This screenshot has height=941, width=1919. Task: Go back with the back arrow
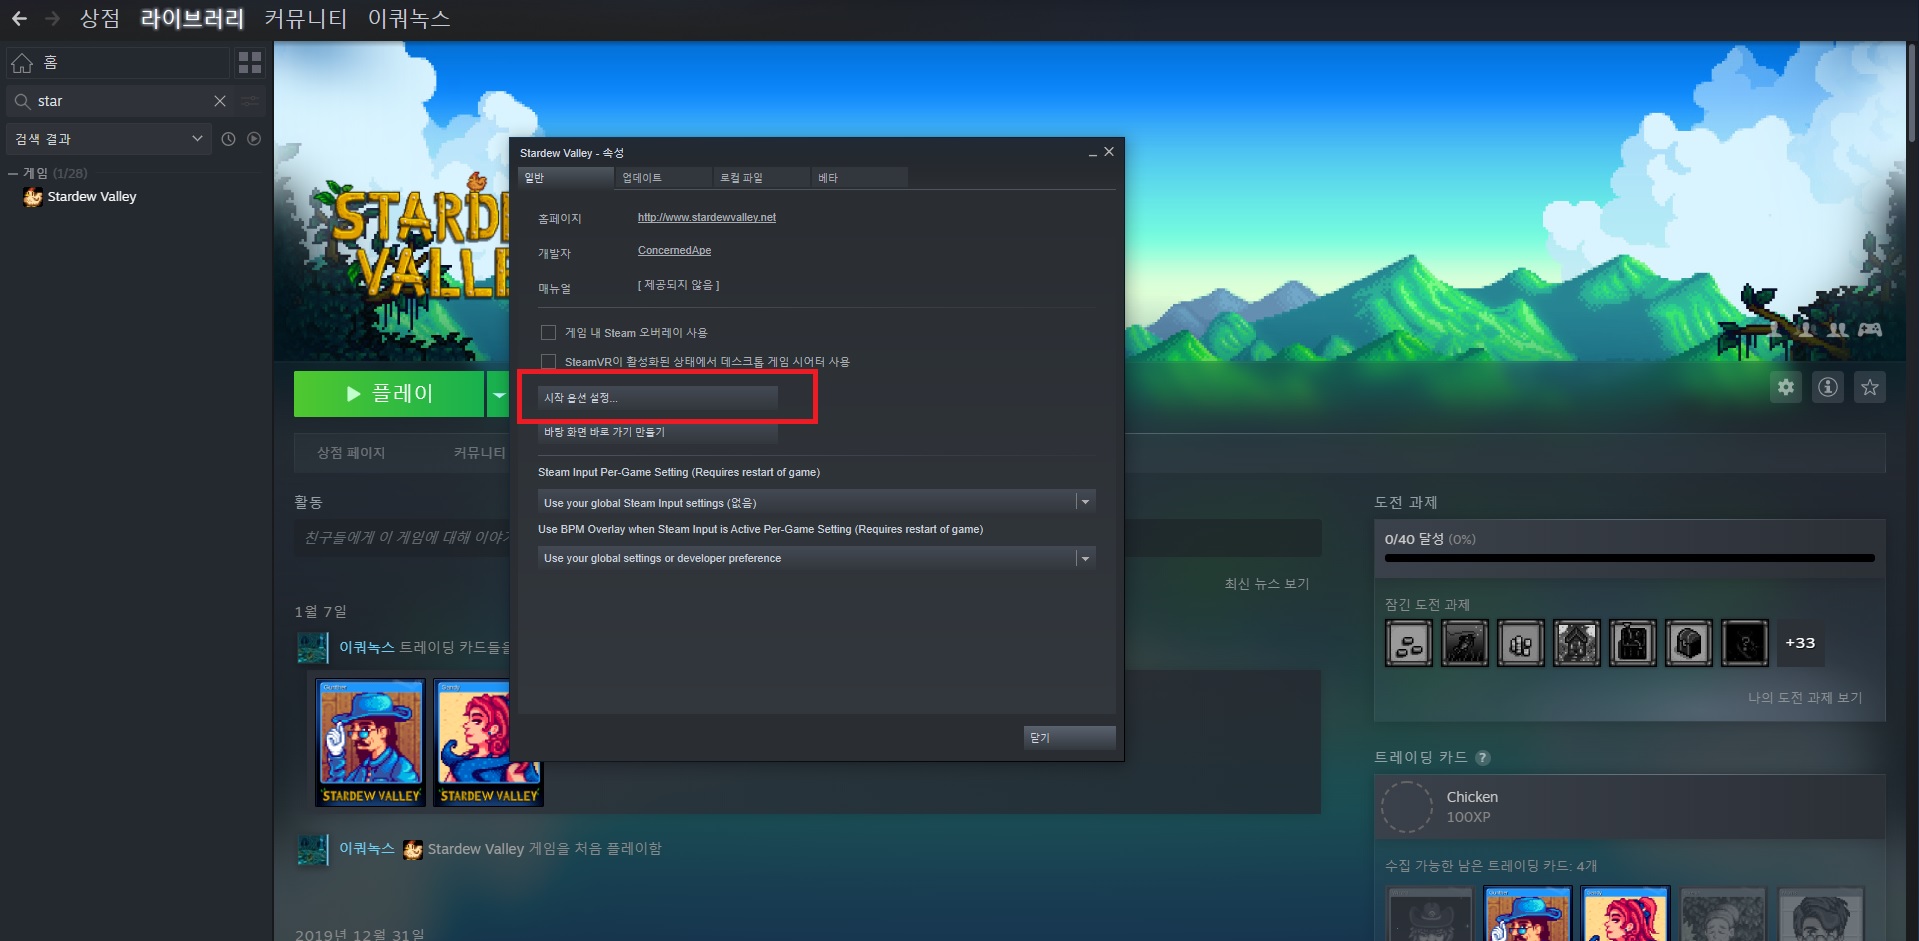pyautogui.click(x=19, y=18)
